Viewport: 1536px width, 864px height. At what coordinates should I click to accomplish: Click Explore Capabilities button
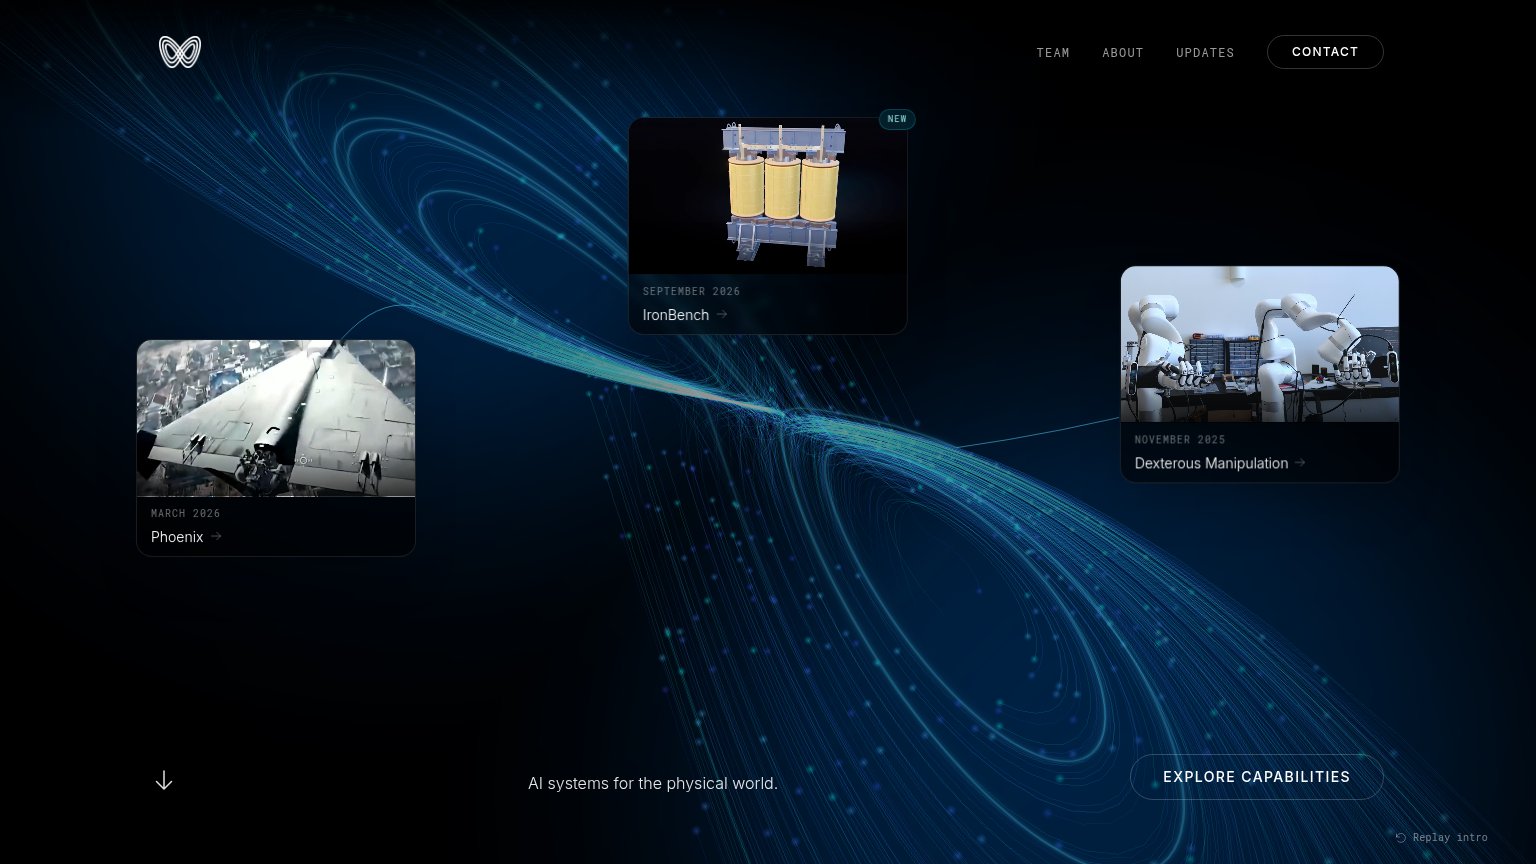click(1257, 777)
